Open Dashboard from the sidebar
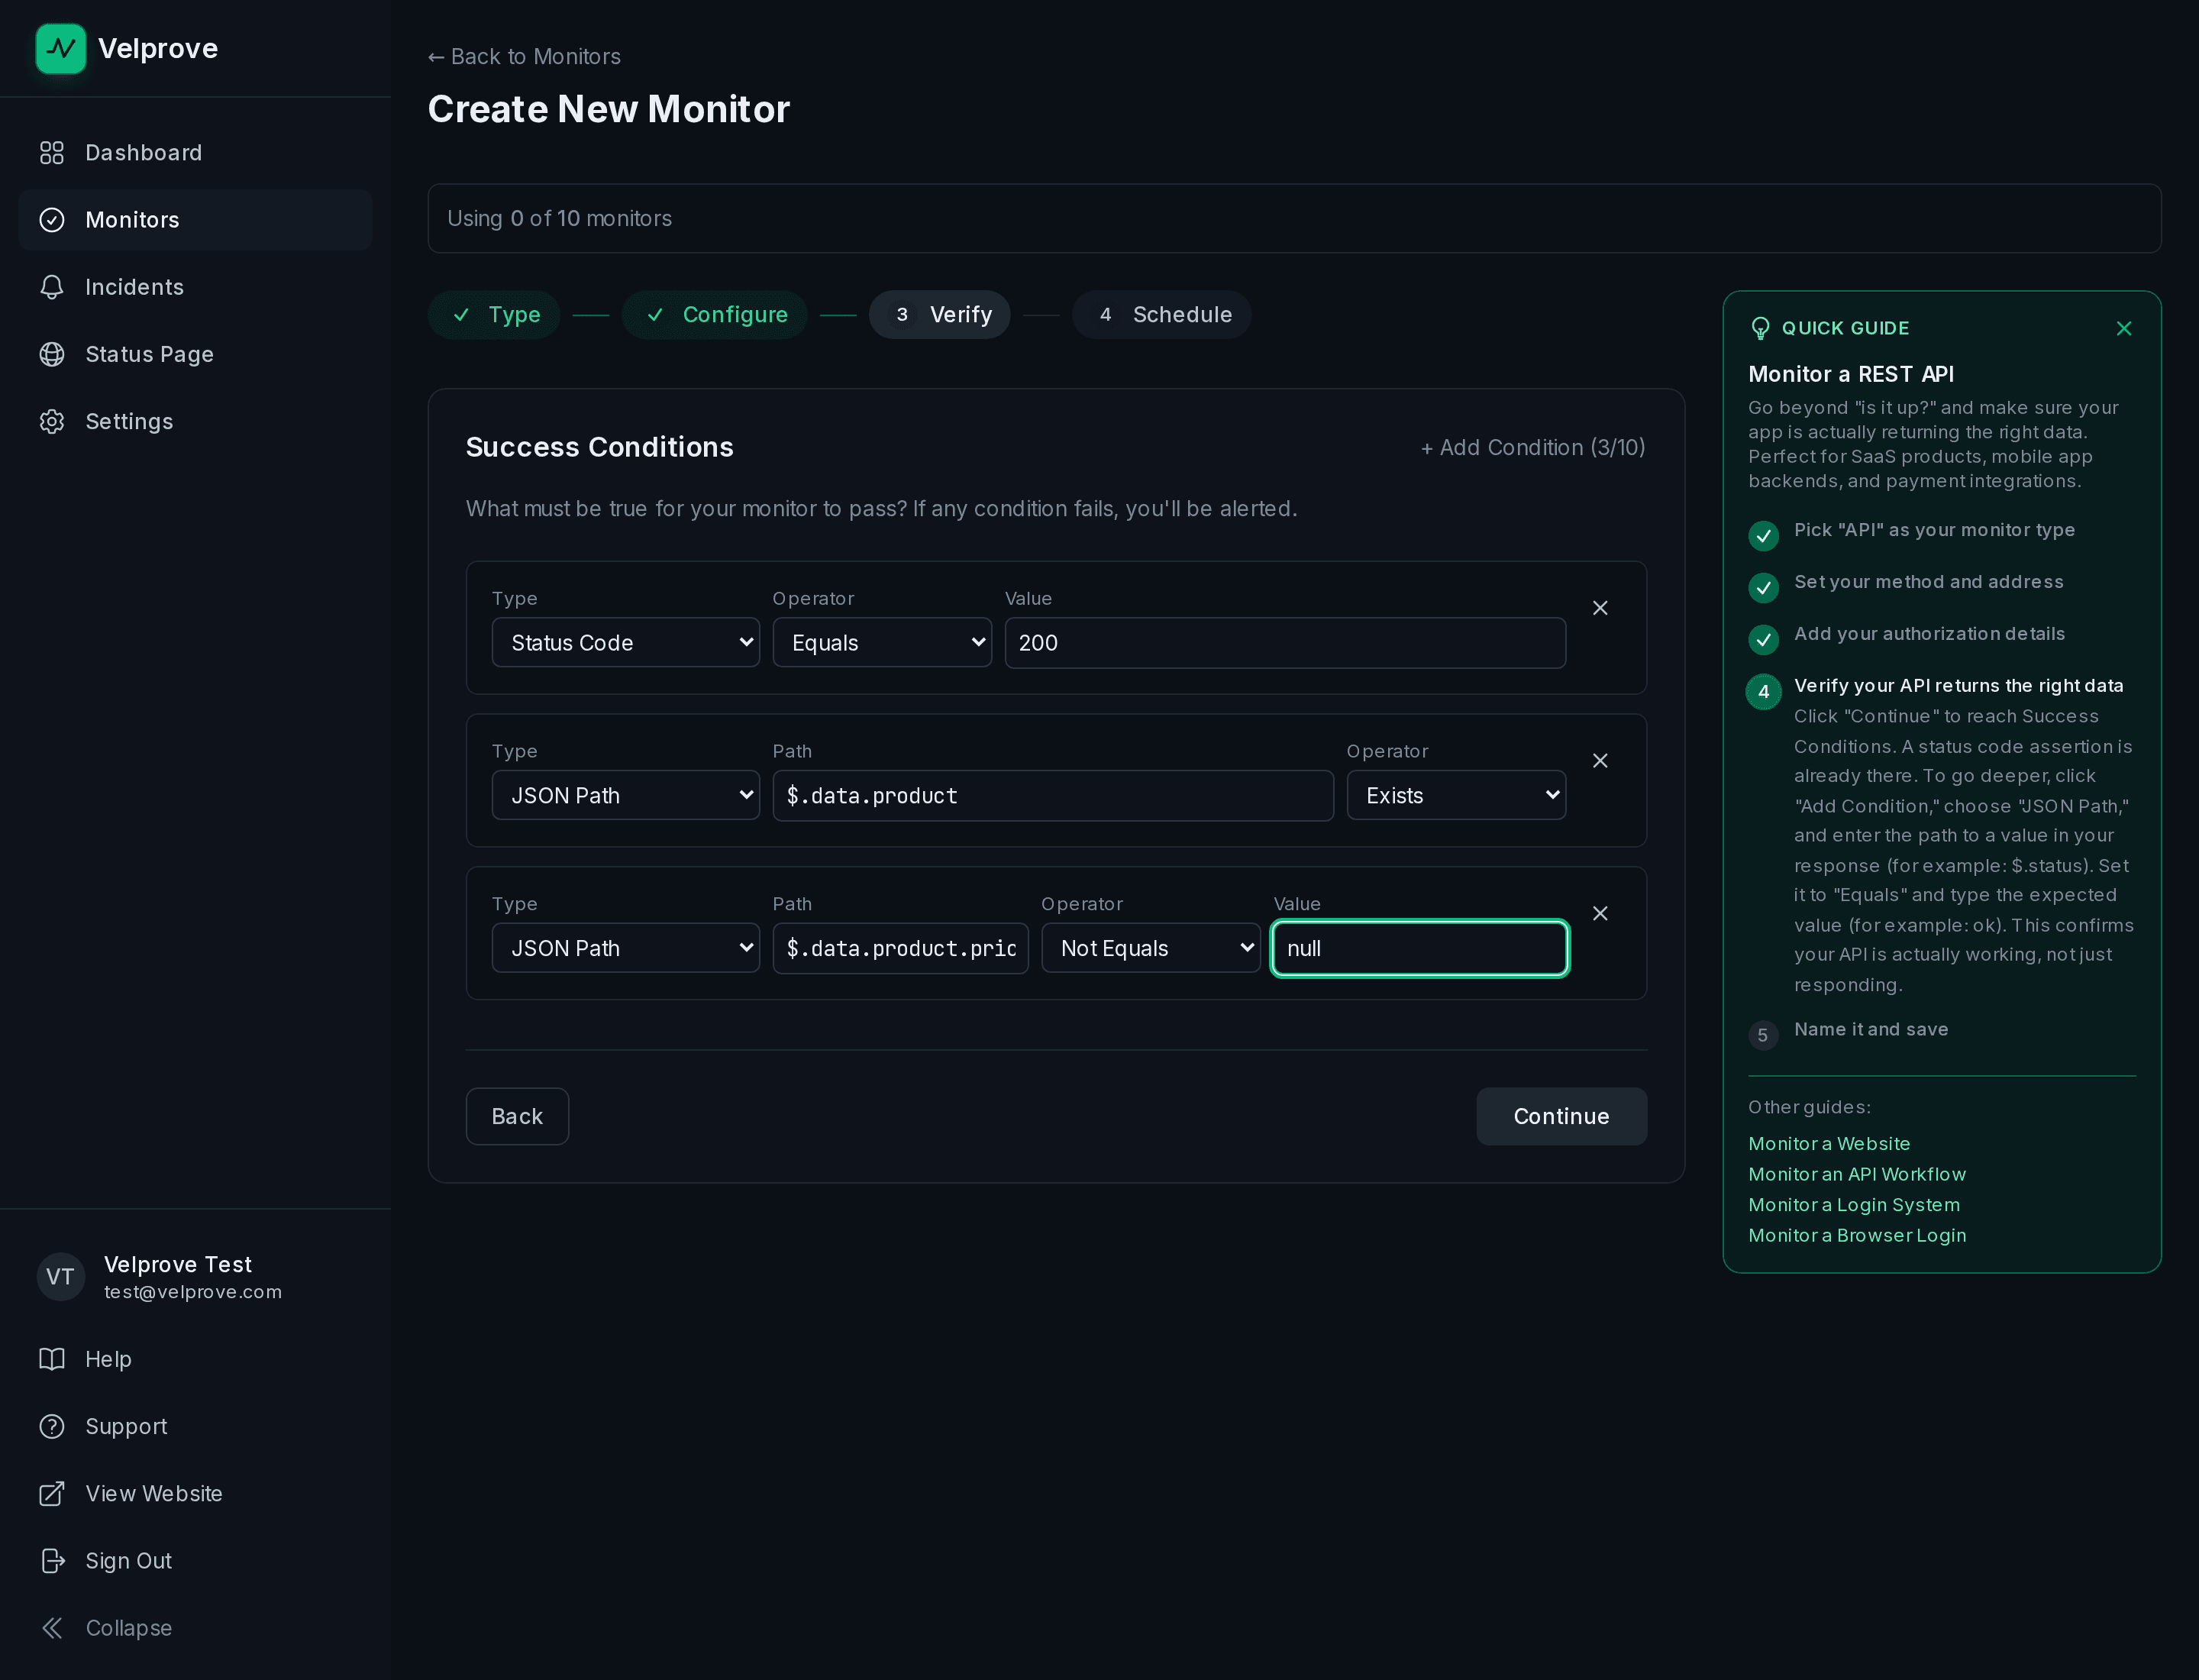The height and width of the screenshot is (1680, 2199). pos(195,153)
